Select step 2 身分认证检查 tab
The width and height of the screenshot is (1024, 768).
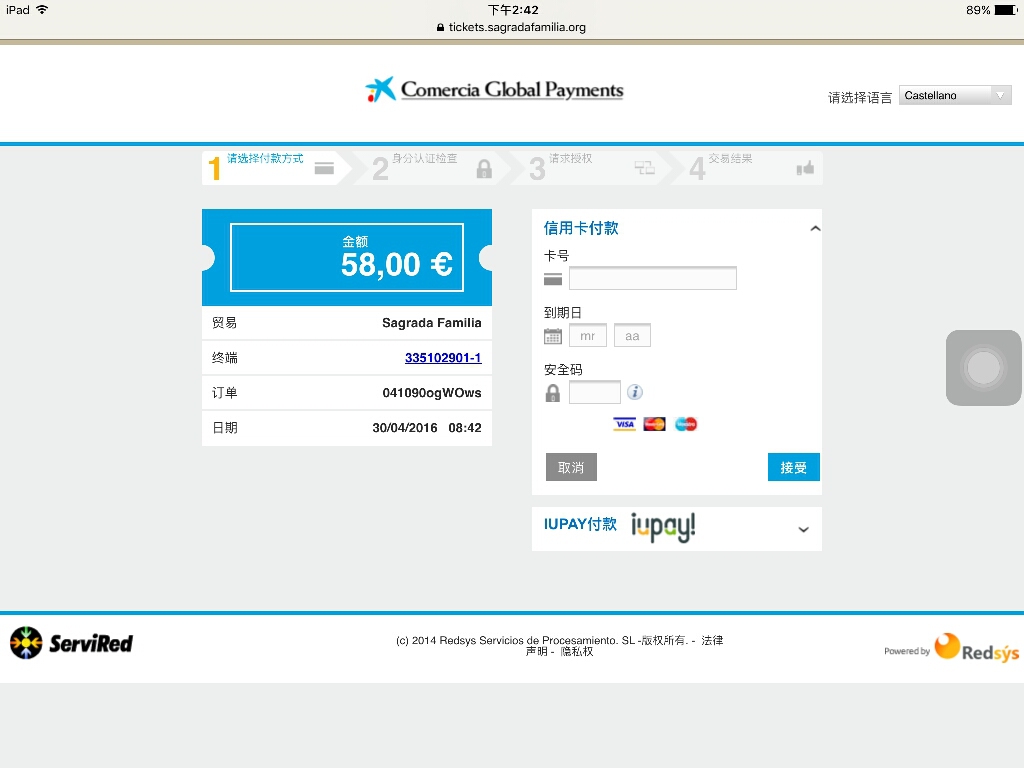click(431, 168)
